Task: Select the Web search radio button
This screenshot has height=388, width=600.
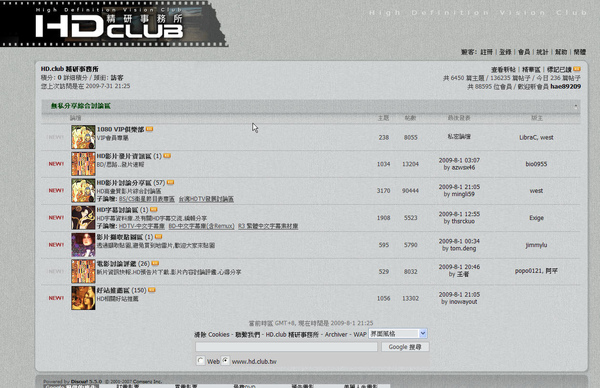Action: (x=200, y=360)
